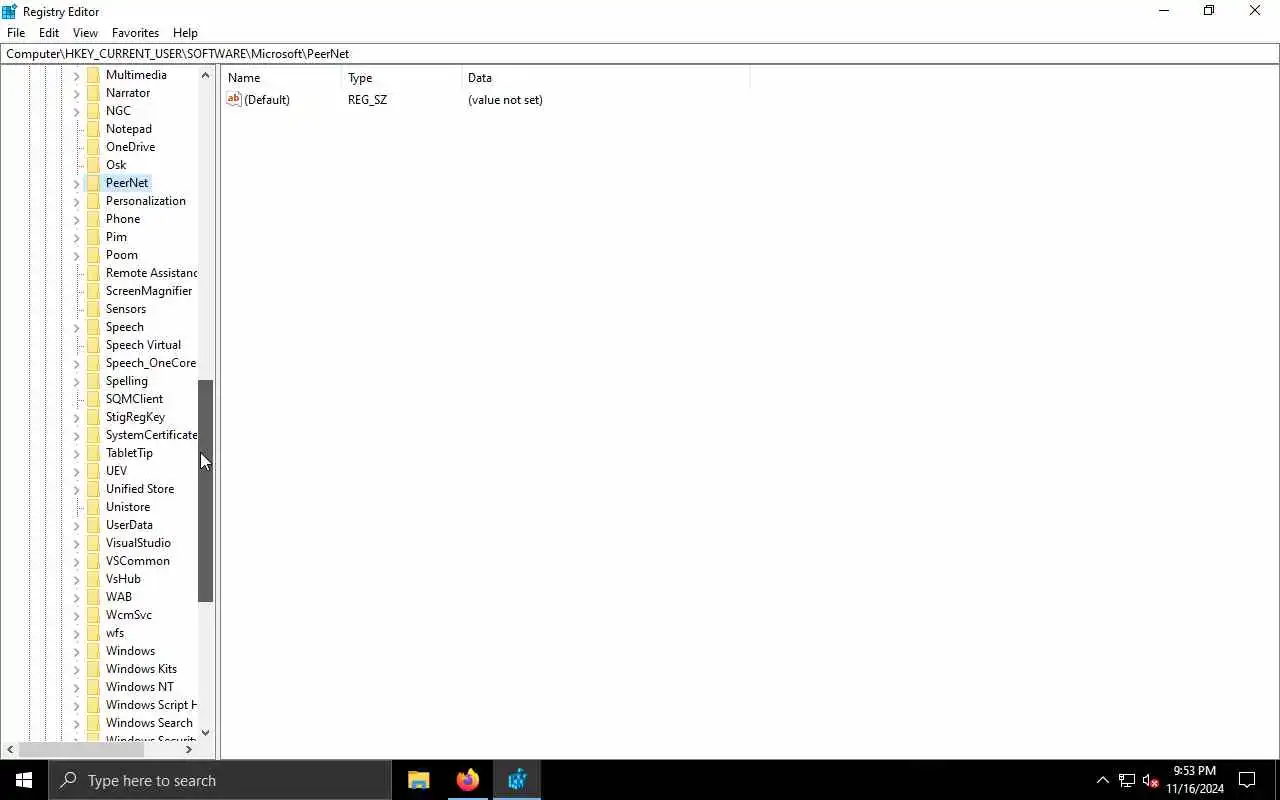Select the VSCommon key
The image size is (1280, 800).
click(x=138, y=561)
